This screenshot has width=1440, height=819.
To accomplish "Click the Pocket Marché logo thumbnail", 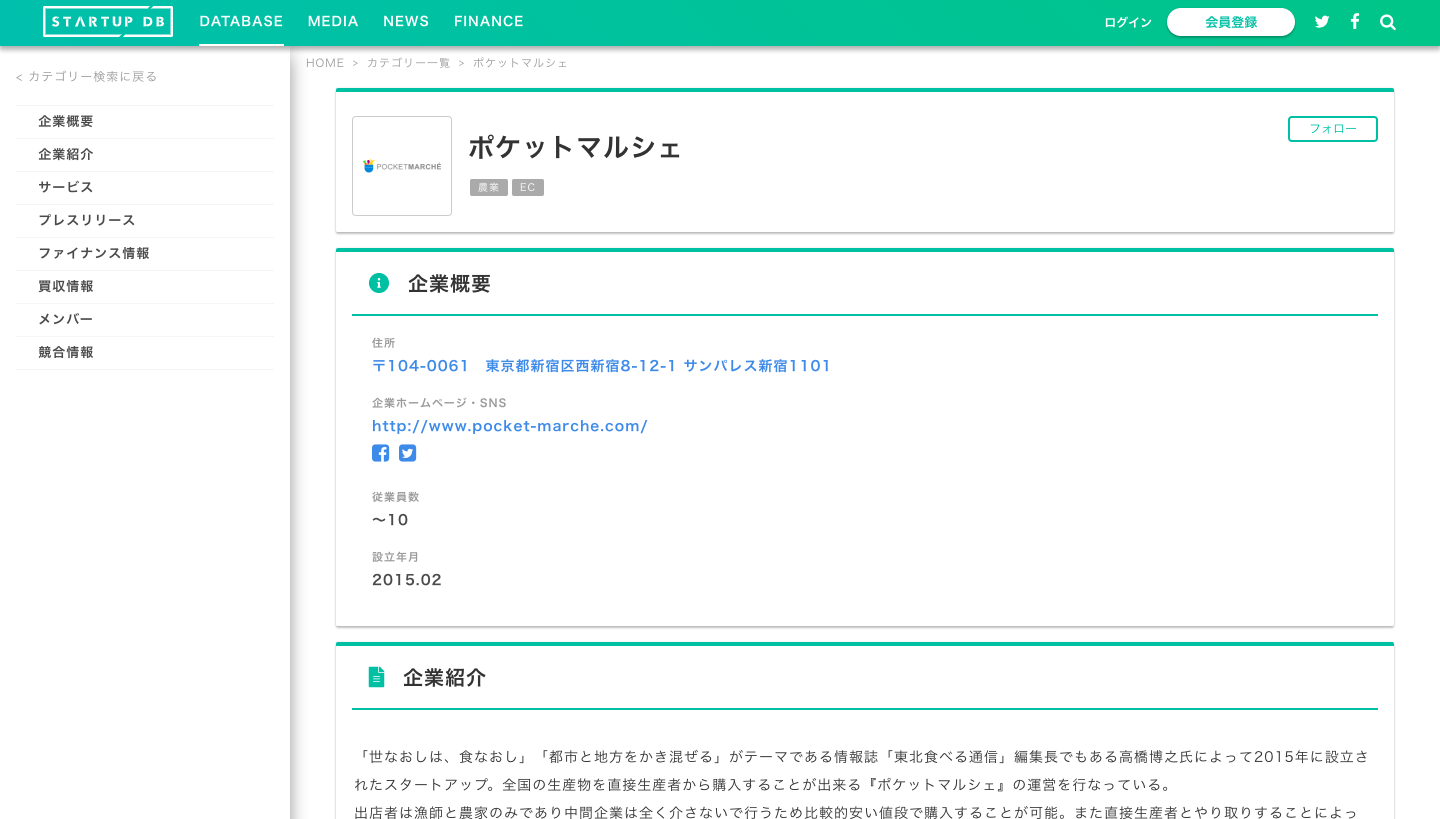I will tap(402, 166).
